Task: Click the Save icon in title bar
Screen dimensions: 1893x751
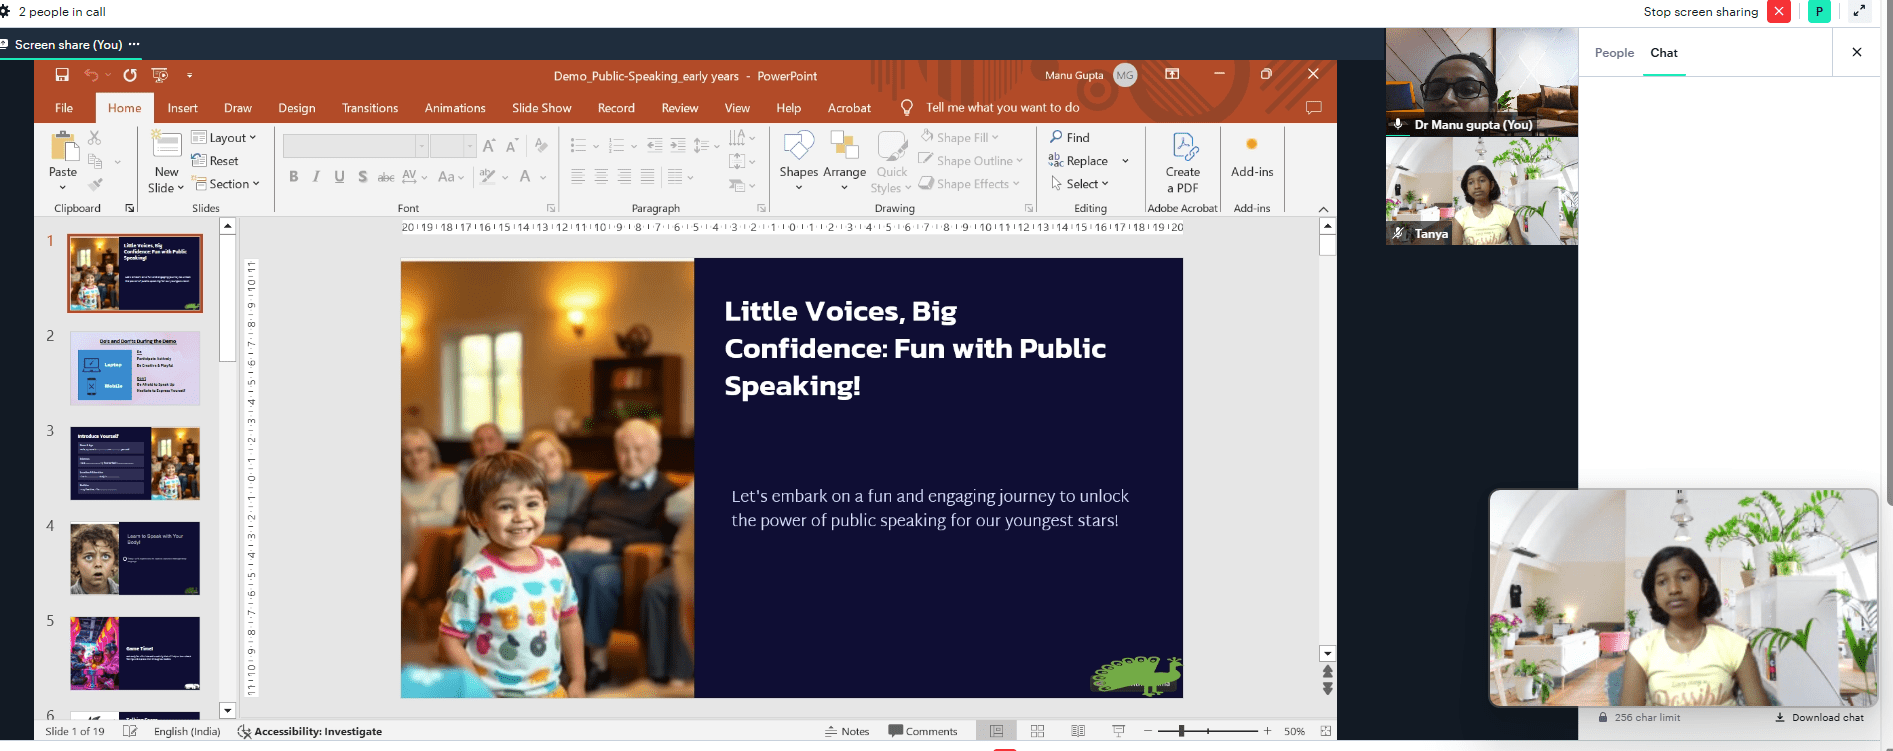Action: click(x=62, y=75)
